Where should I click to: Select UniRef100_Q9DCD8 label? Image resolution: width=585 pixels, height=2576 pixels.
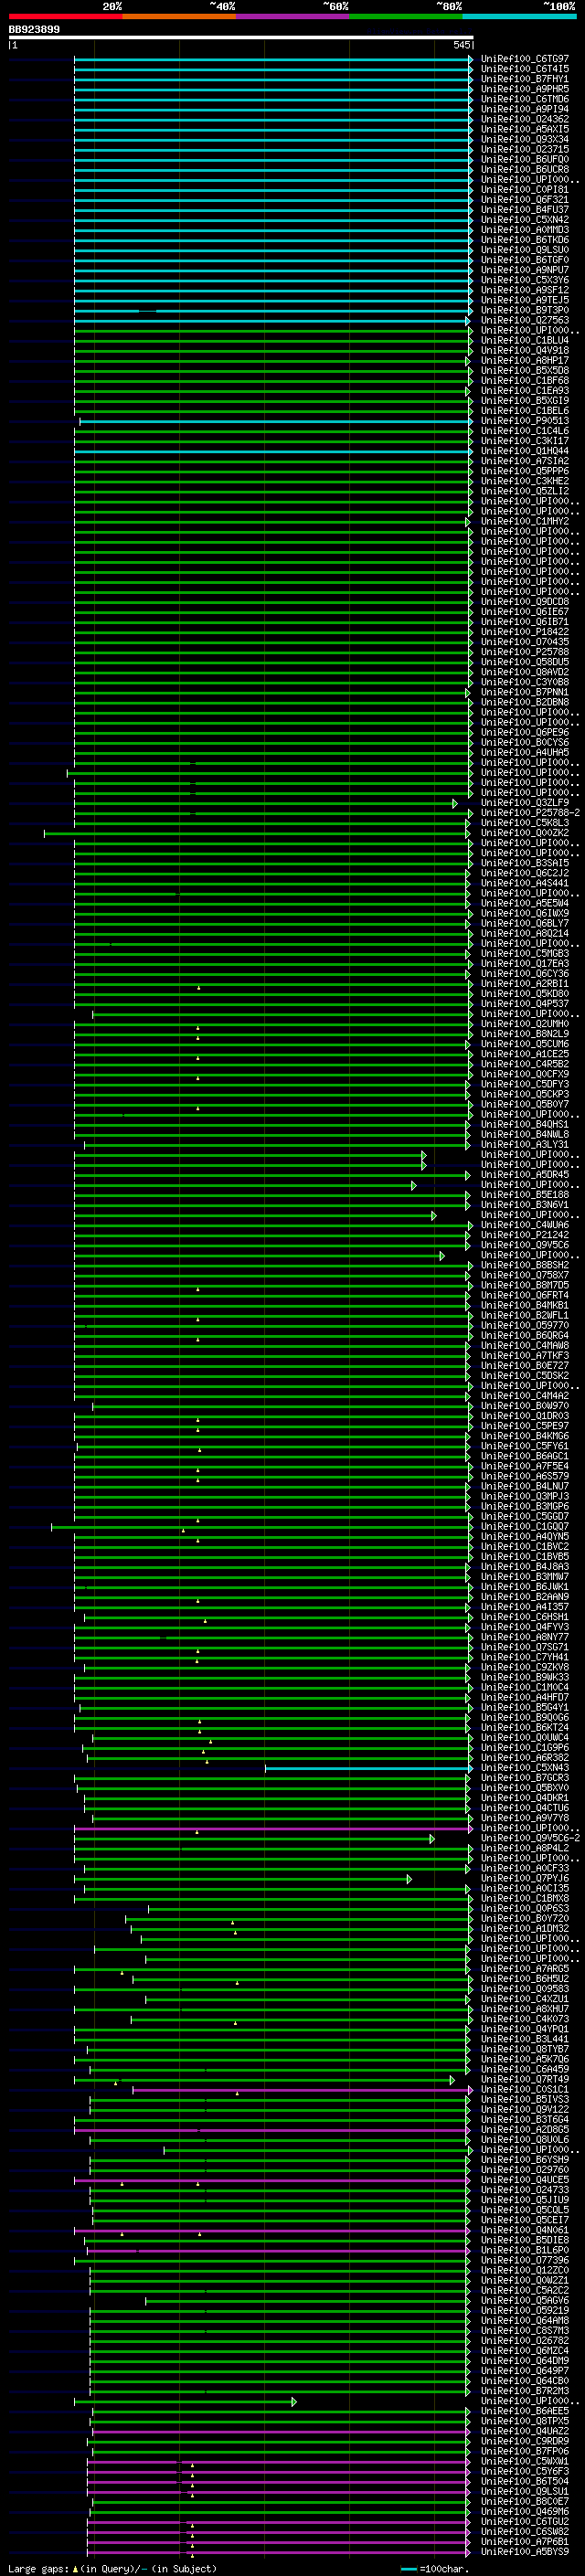click(x=524, y=601)
